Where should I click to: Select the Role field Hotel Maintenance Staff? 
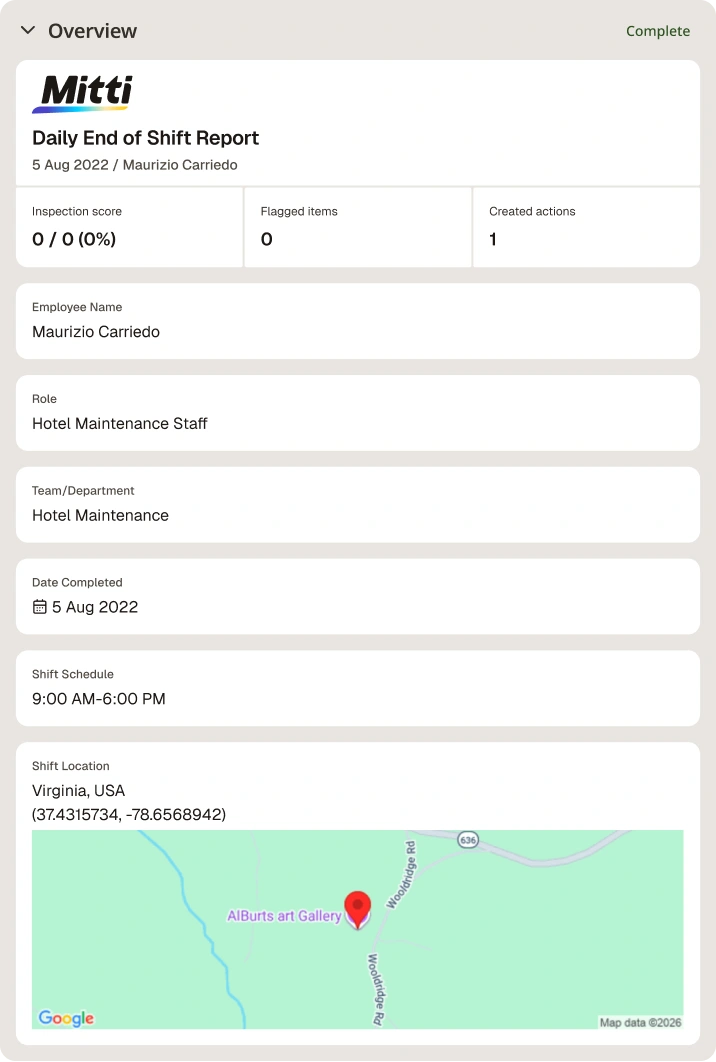(x=358, y=413)
